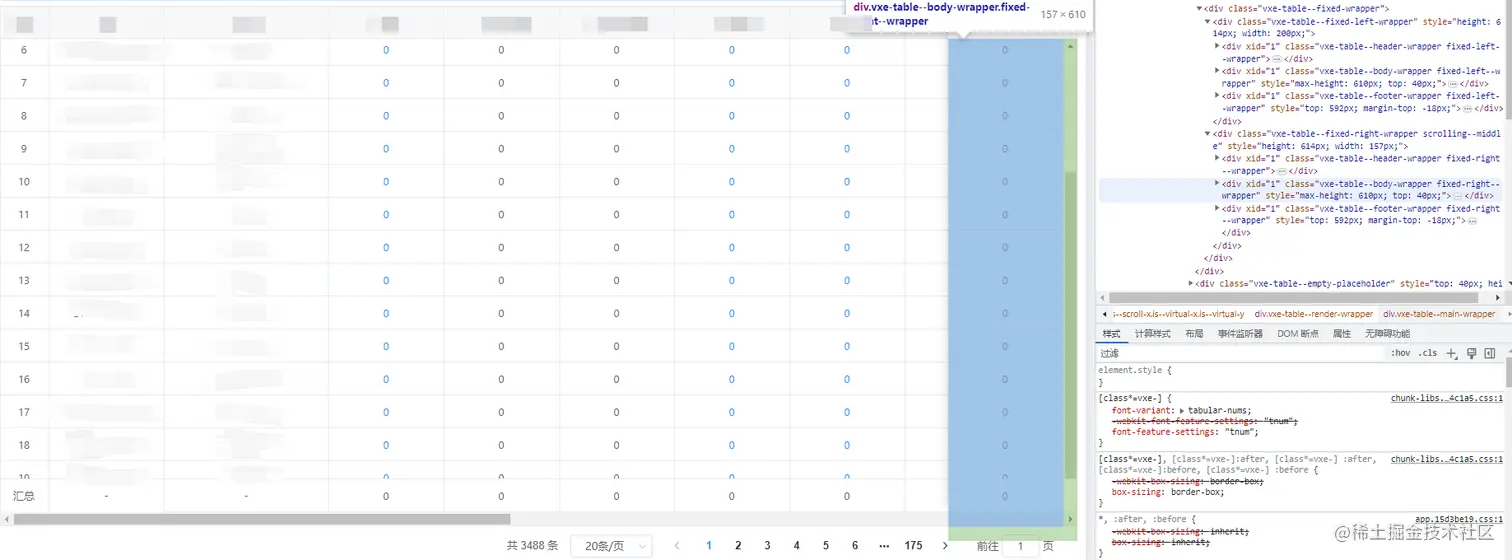Click the DOM tree scrollbar right arrow
1512x560 pixels.
[1498, 297]
